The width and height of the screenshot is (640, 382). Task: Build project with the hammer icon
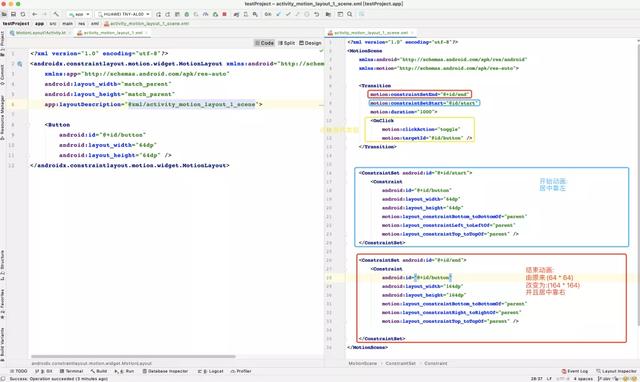56,14
